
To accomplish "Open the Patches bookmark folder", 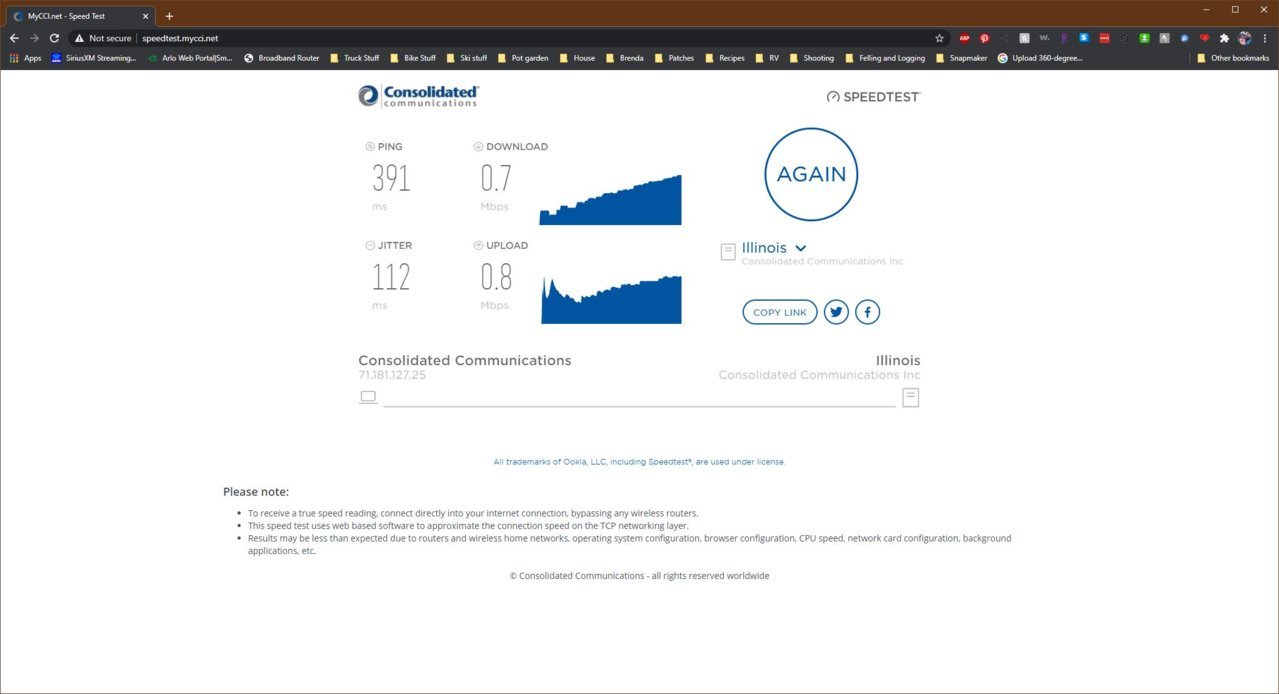I will click(675, 58).
